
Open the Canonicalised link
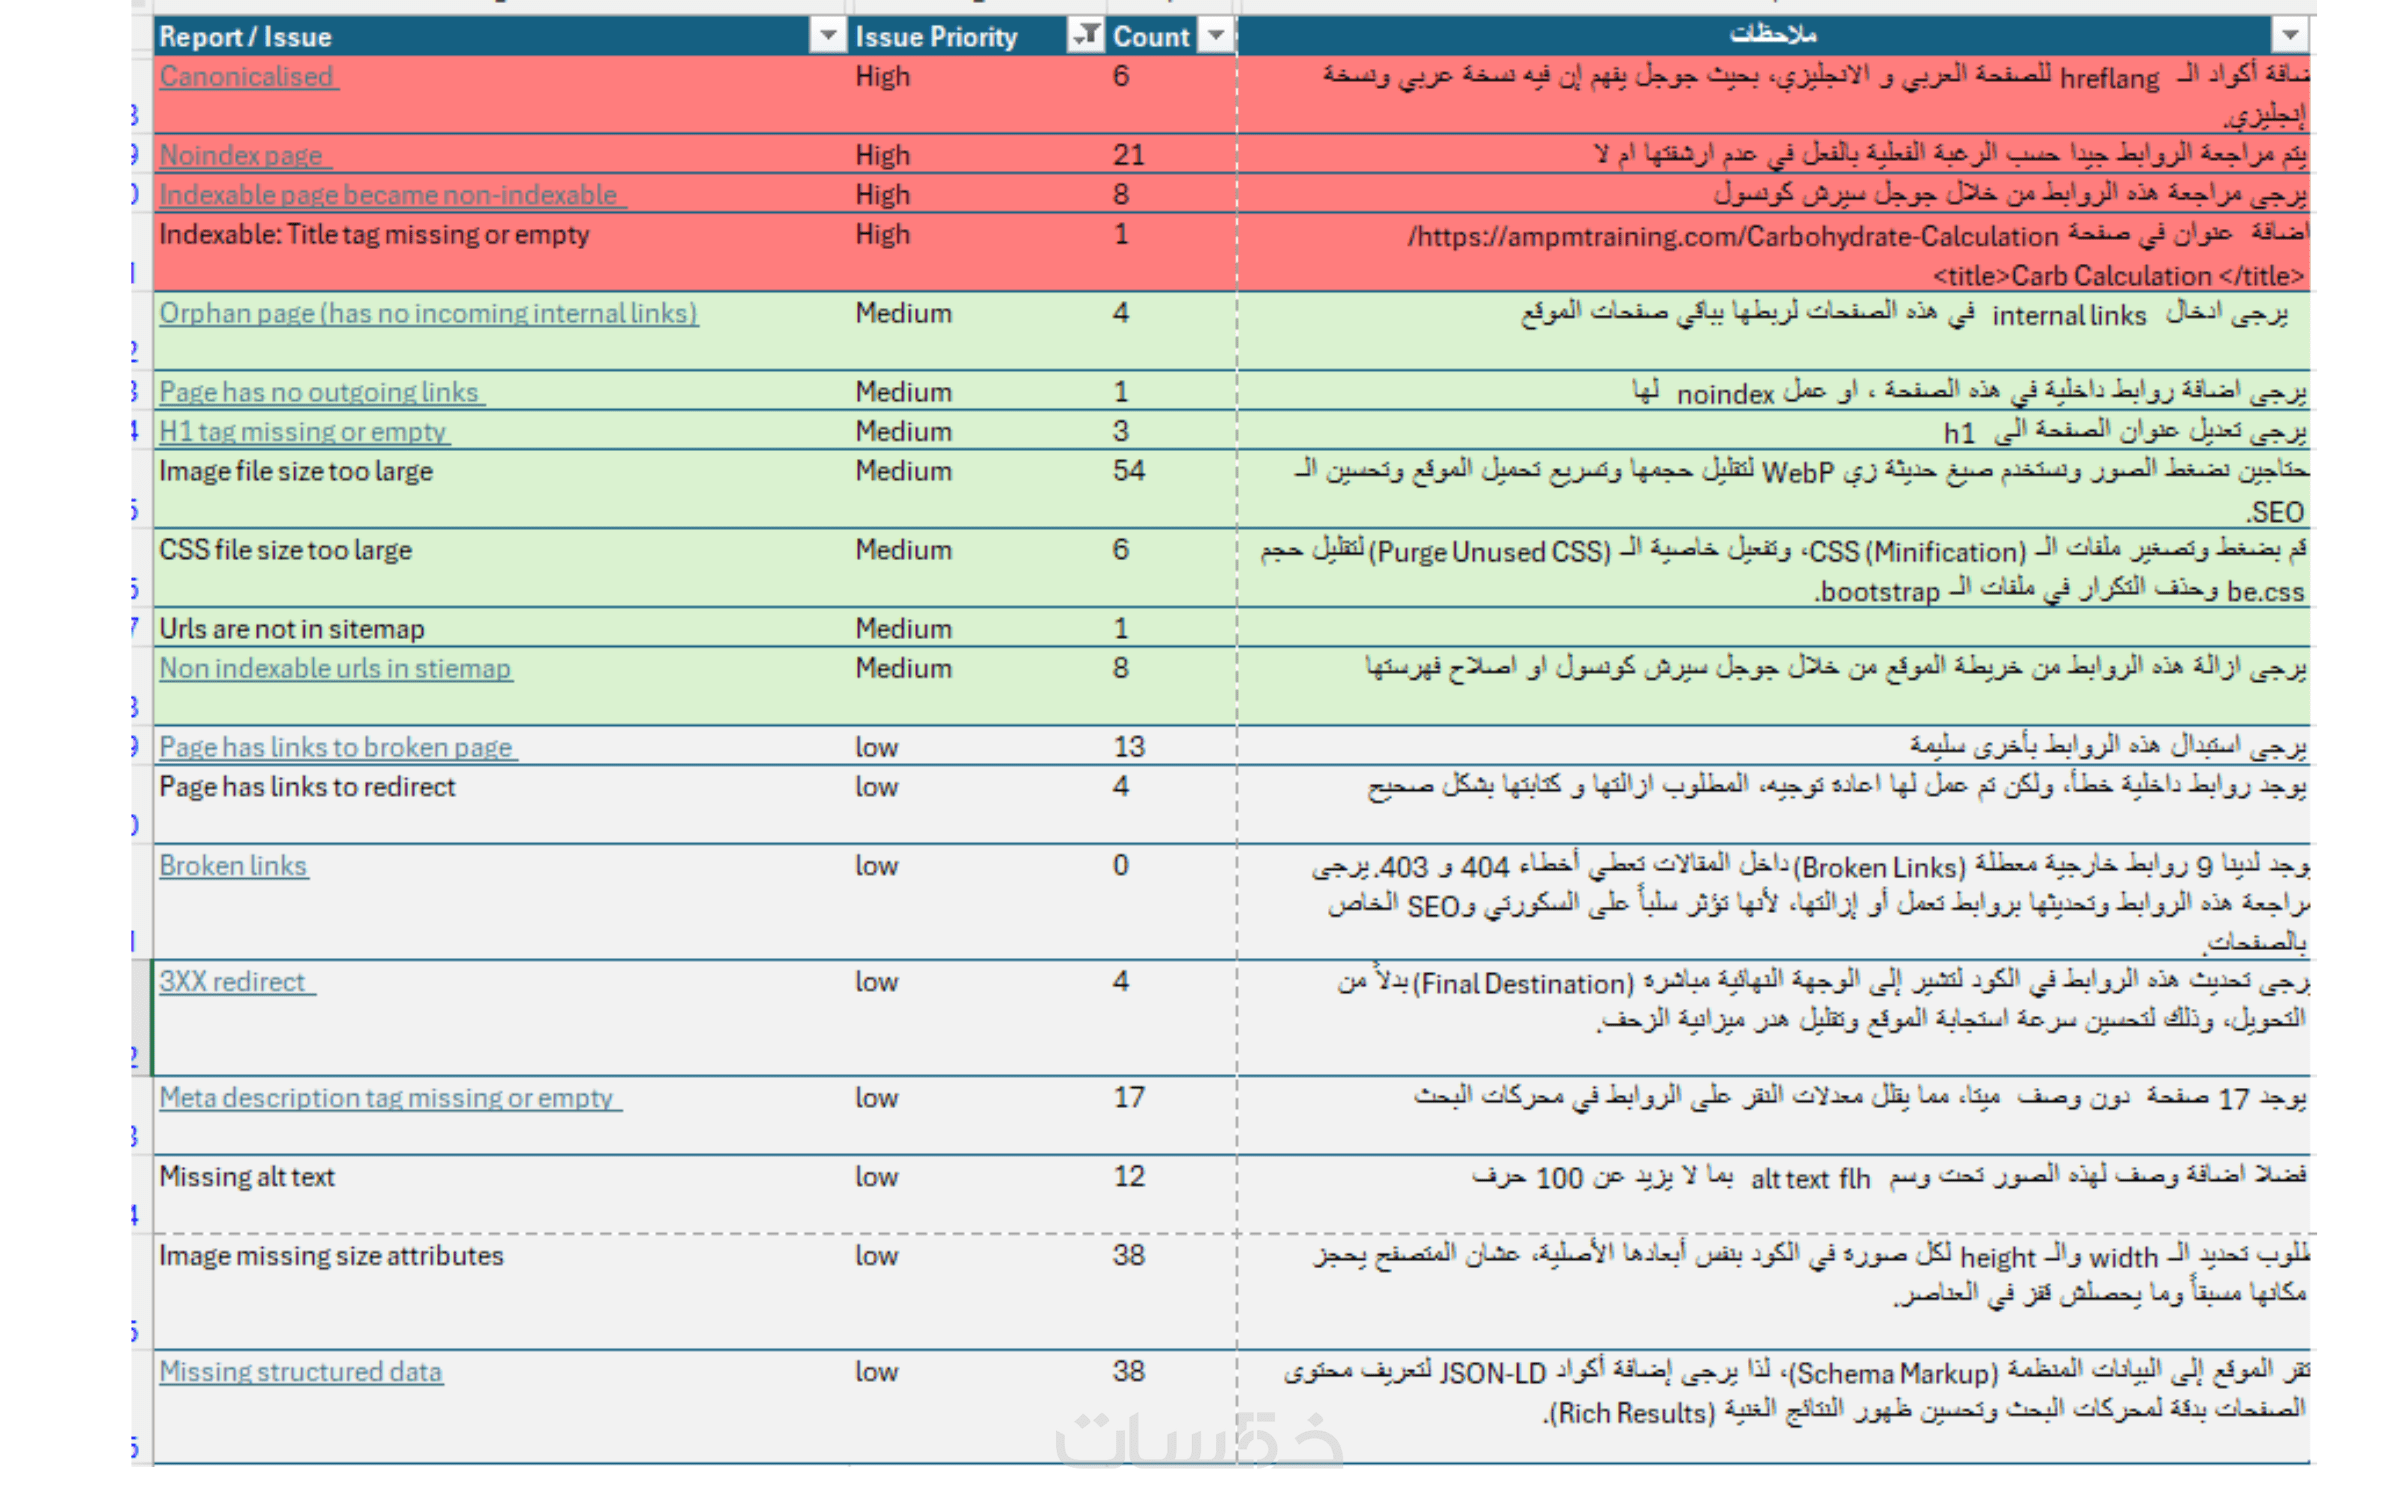click(x=246, y=77)
